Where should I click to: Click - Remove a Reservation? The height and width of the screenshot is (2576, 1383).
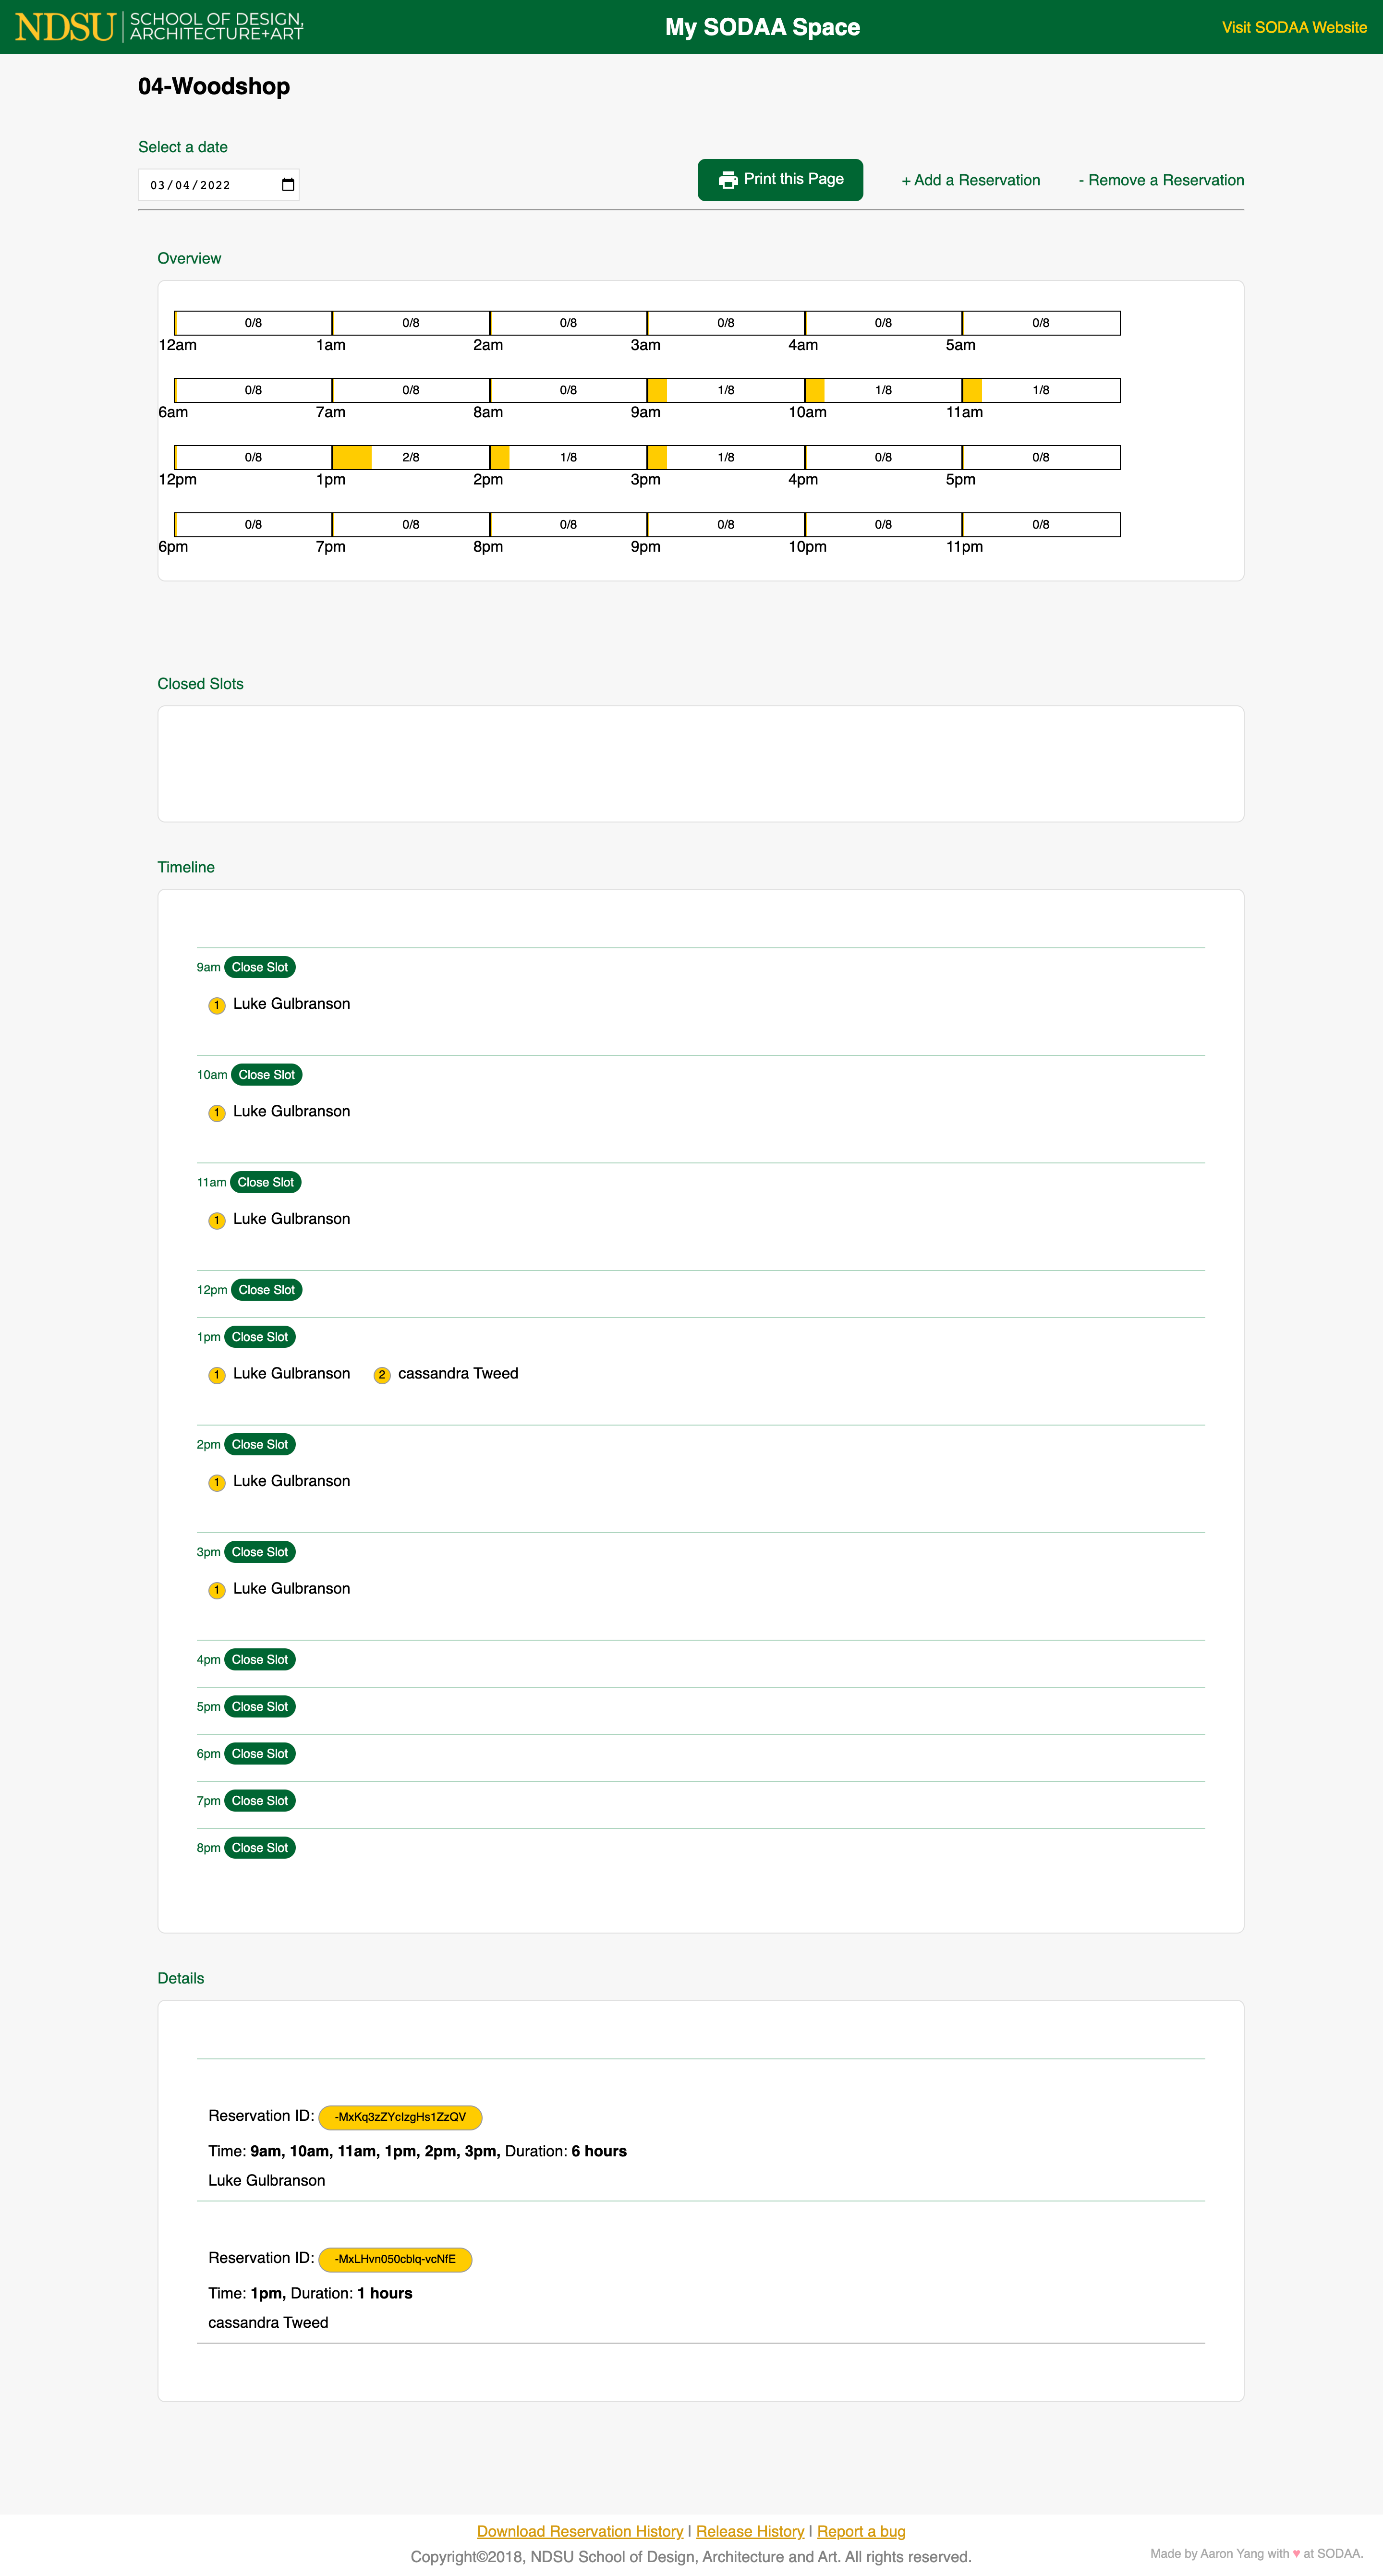click(x=1161, y=180)
